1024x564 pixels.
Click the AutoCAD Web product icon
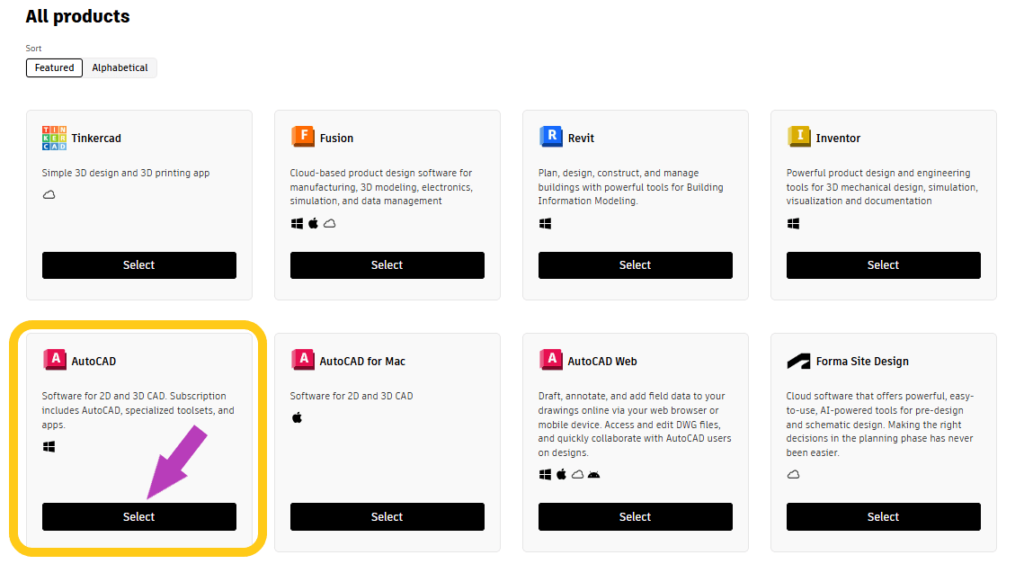550,360
